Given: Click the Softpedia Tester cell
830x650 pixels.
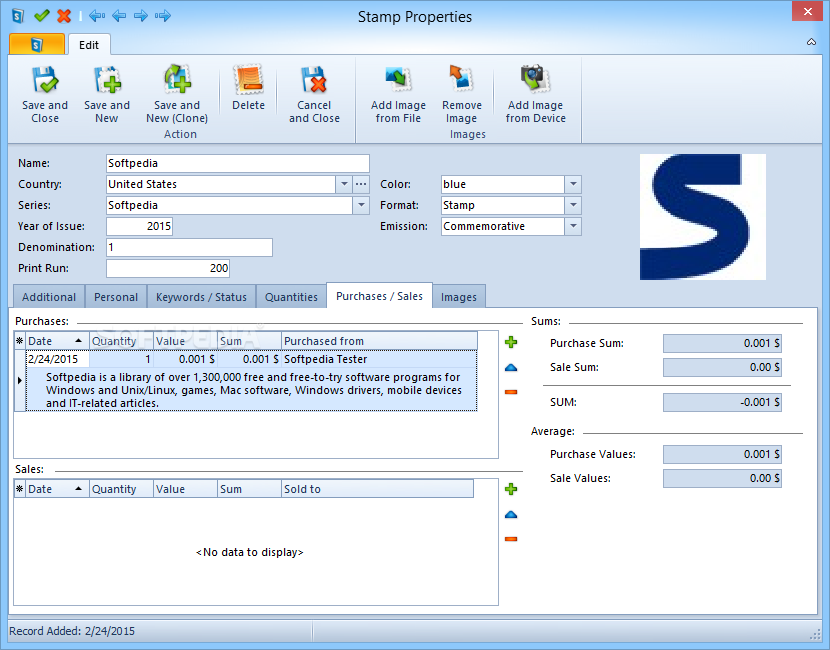Looking at the screenshot, I should 379,359.
